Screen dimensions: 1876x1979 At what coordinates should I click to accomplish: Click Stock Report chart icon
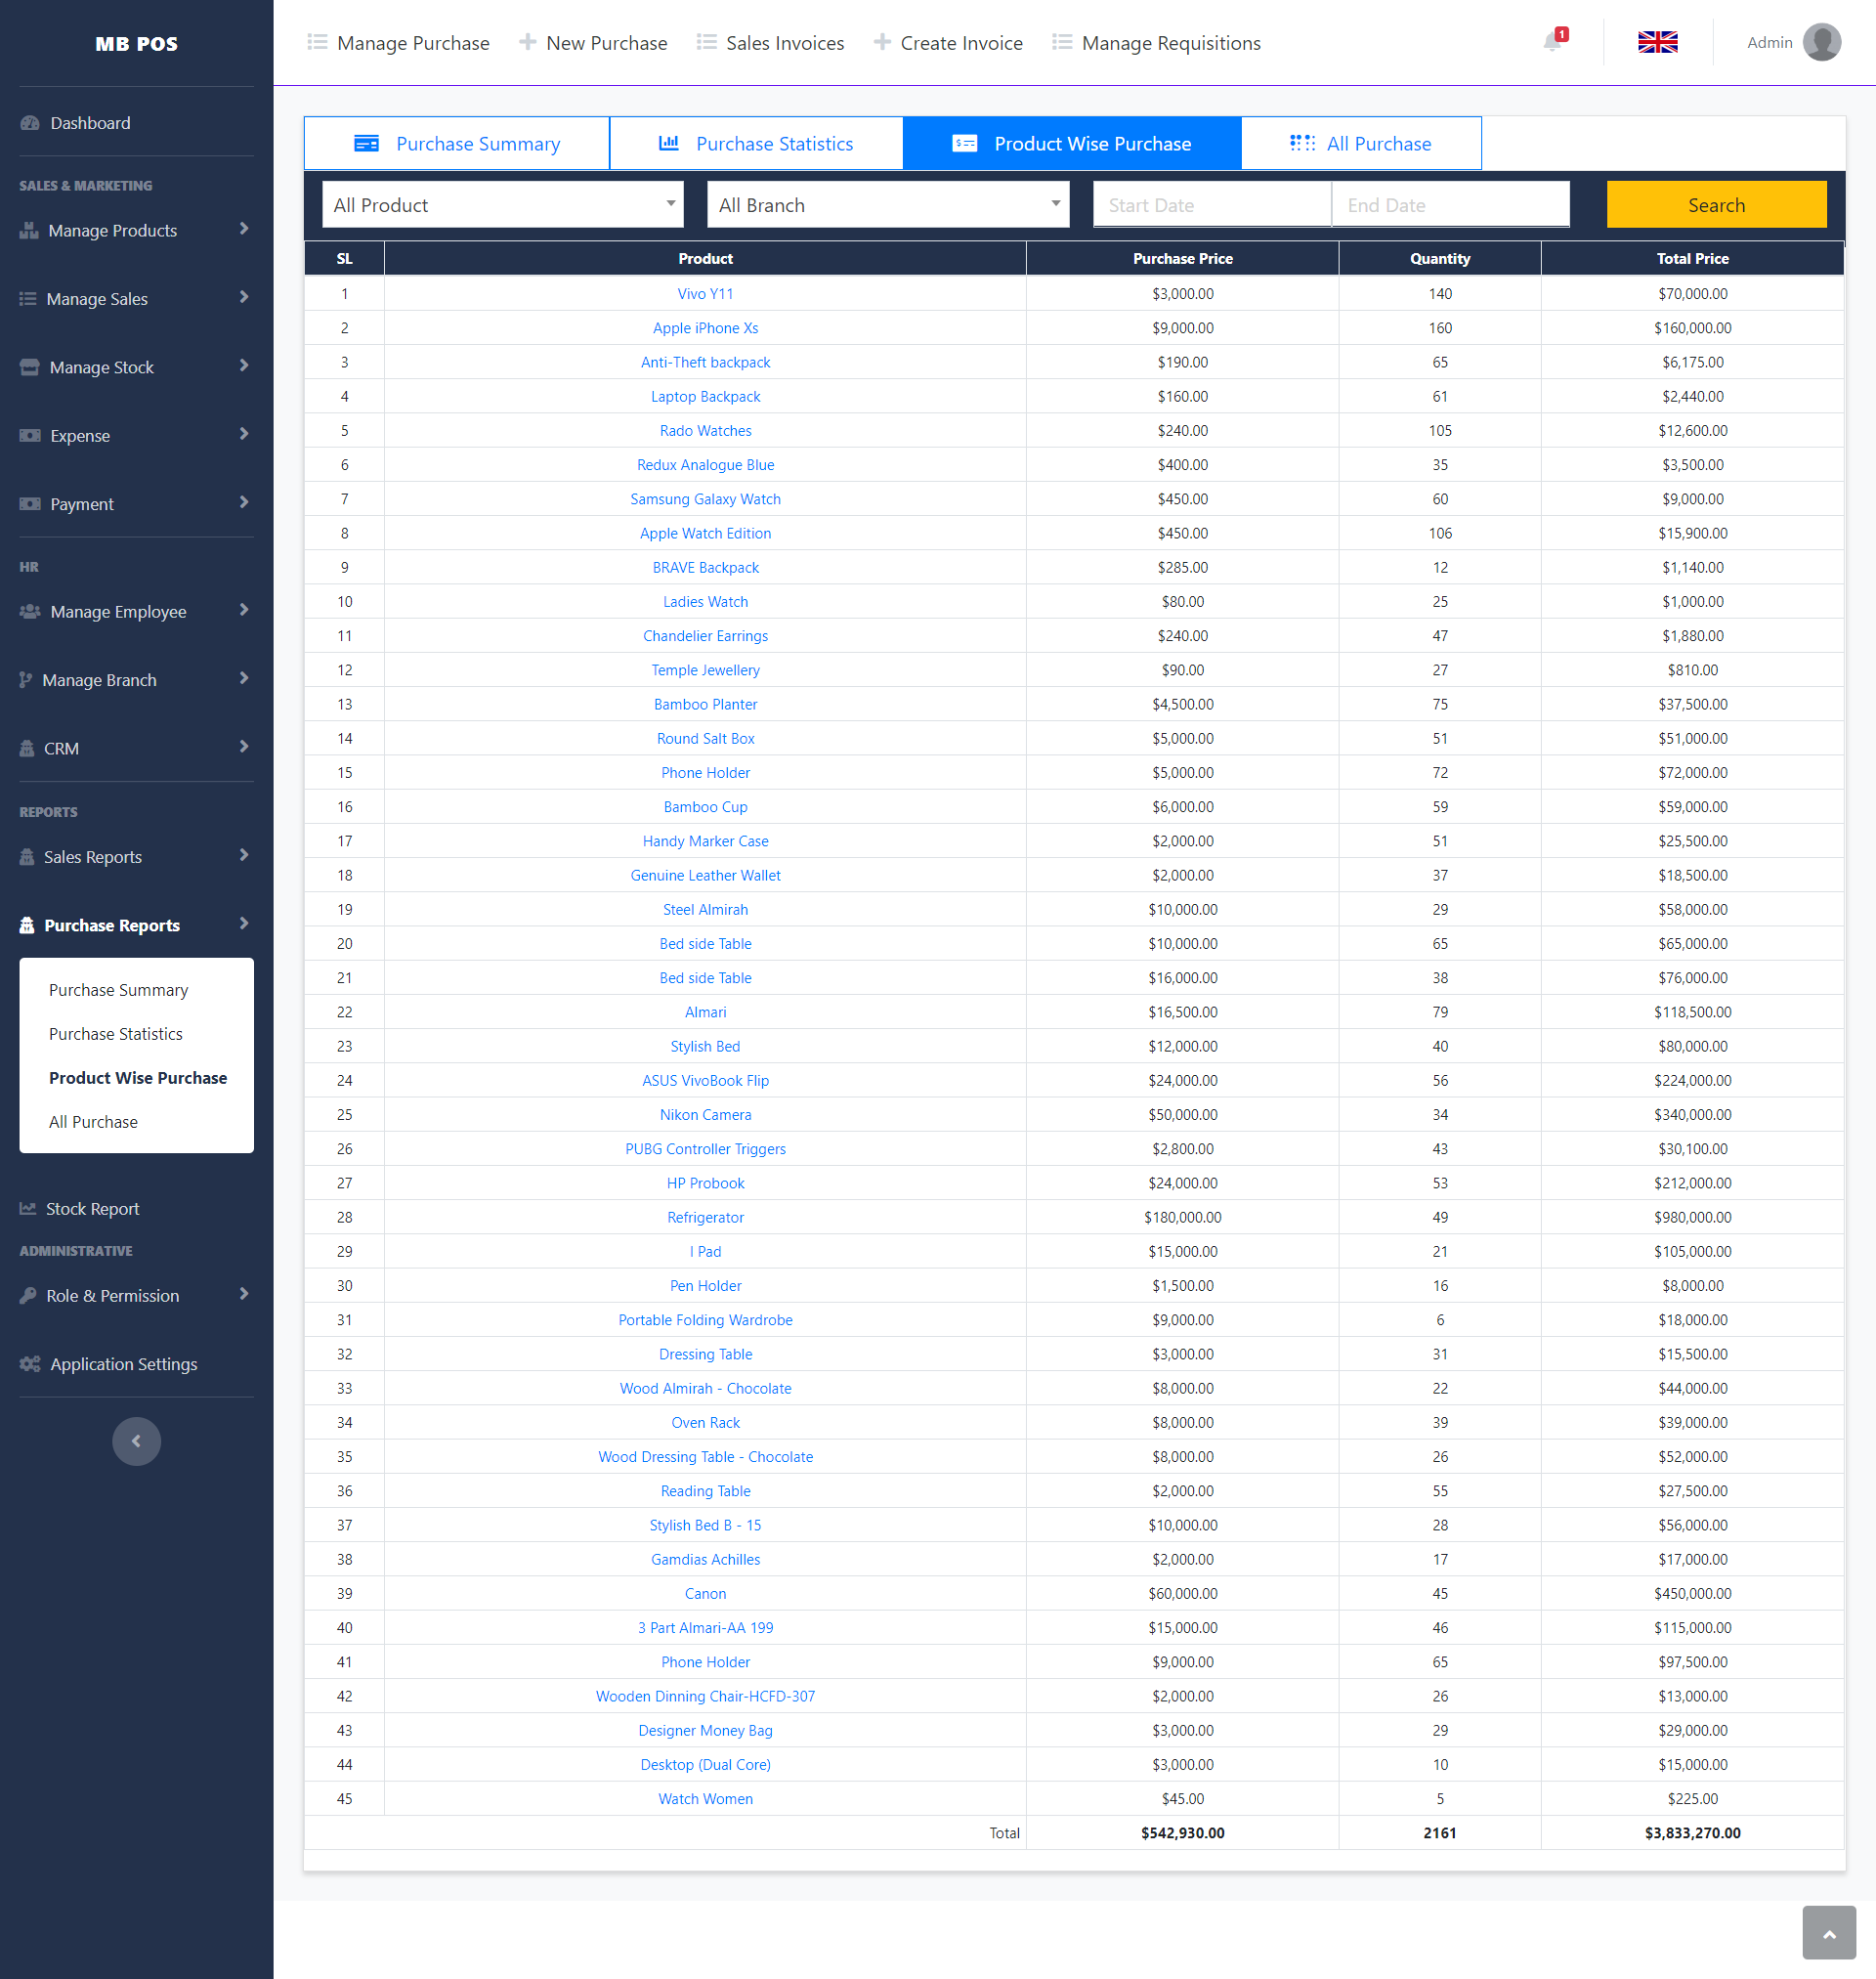(28, 1209)
